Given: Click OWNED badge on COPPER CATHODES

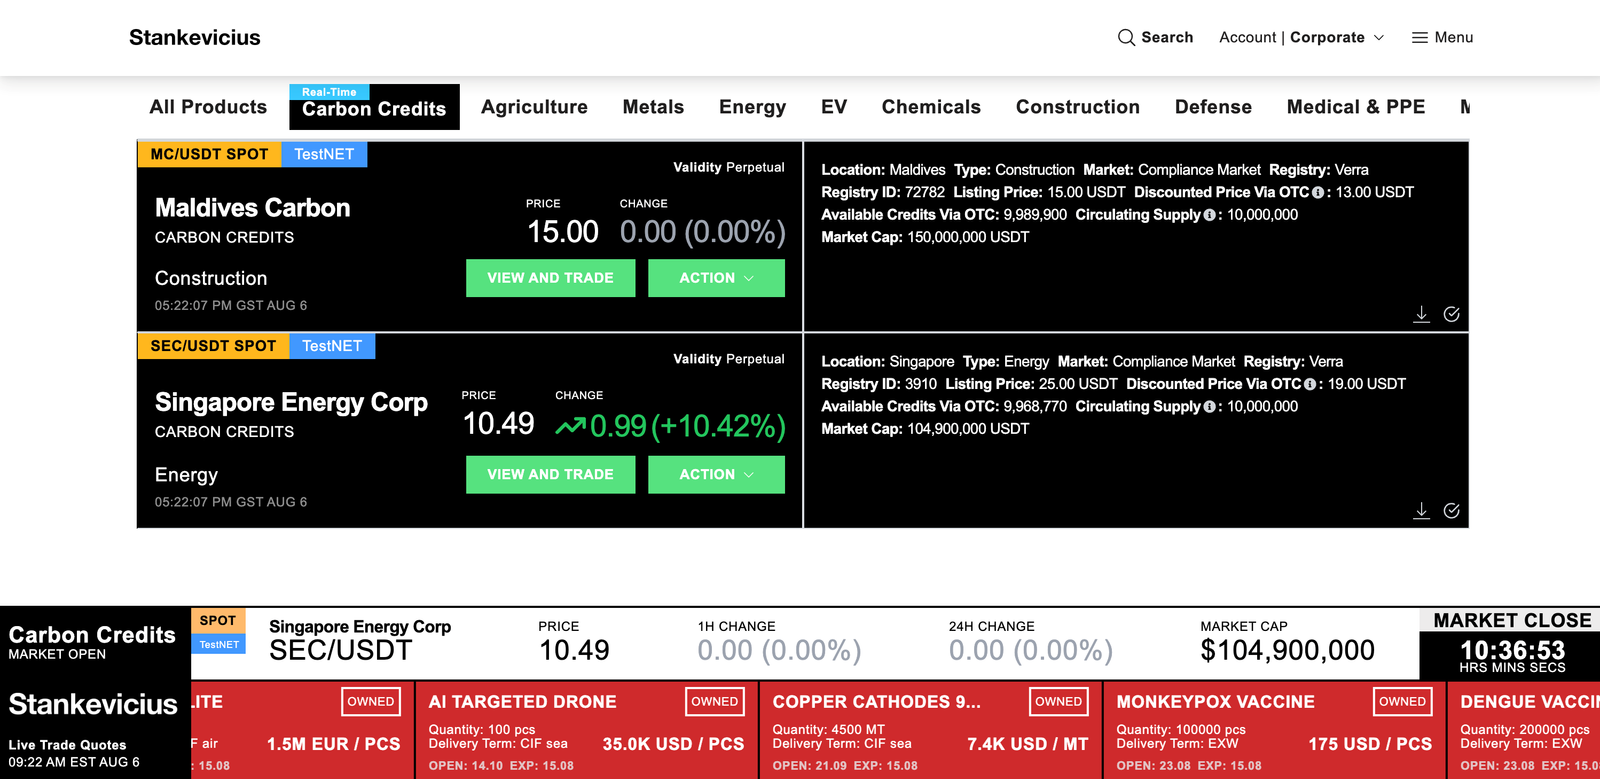Looking at the screenshot, I should point(1058,702).
